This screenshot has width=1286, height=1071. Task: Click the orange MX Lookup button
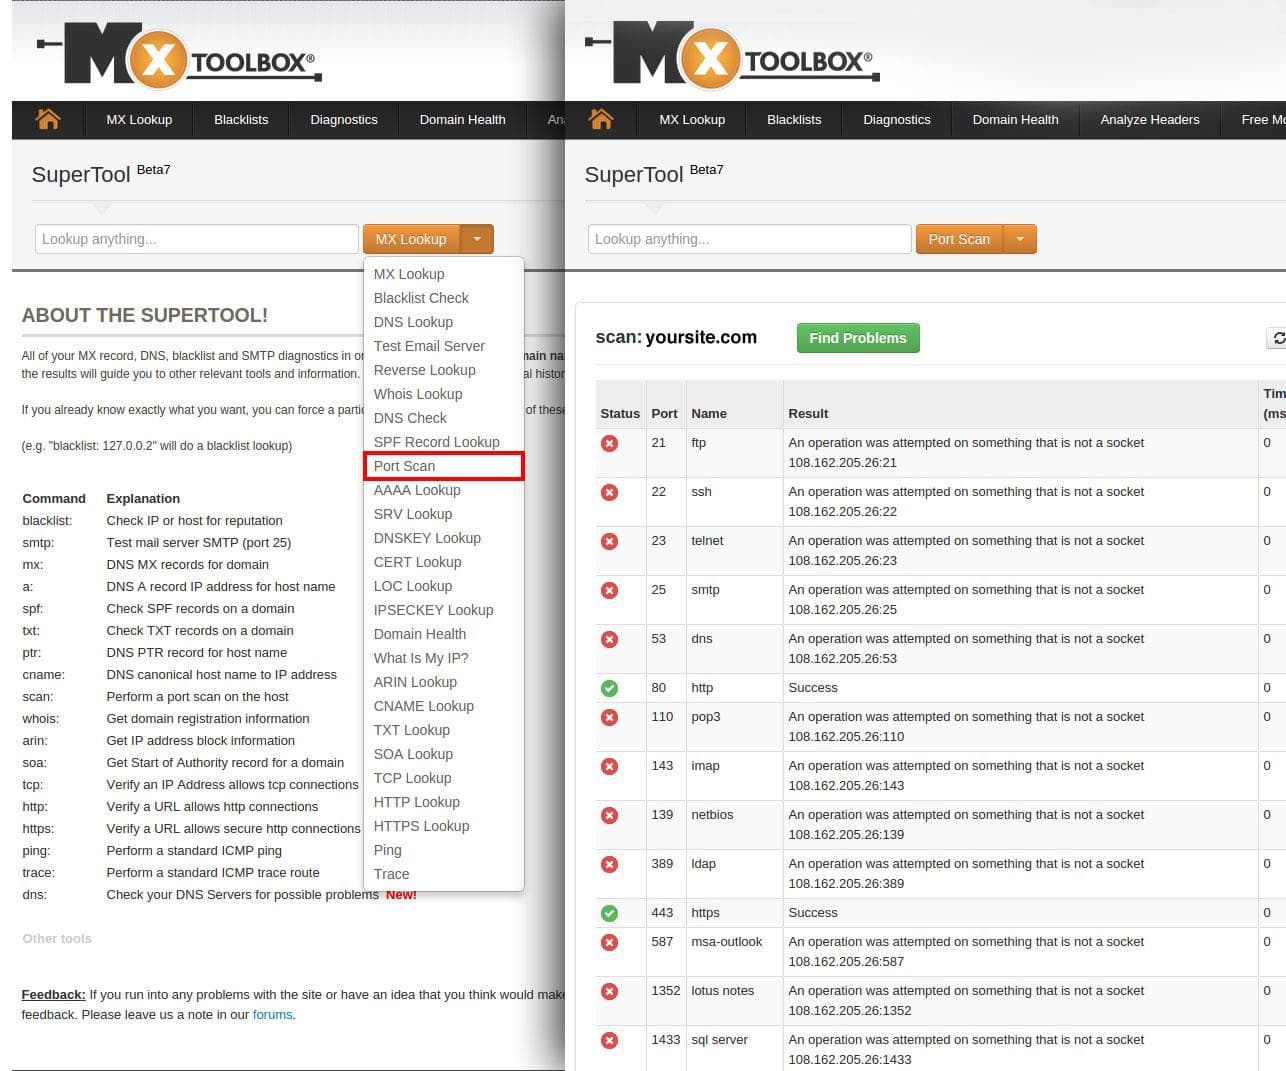(x=411, y=239)
